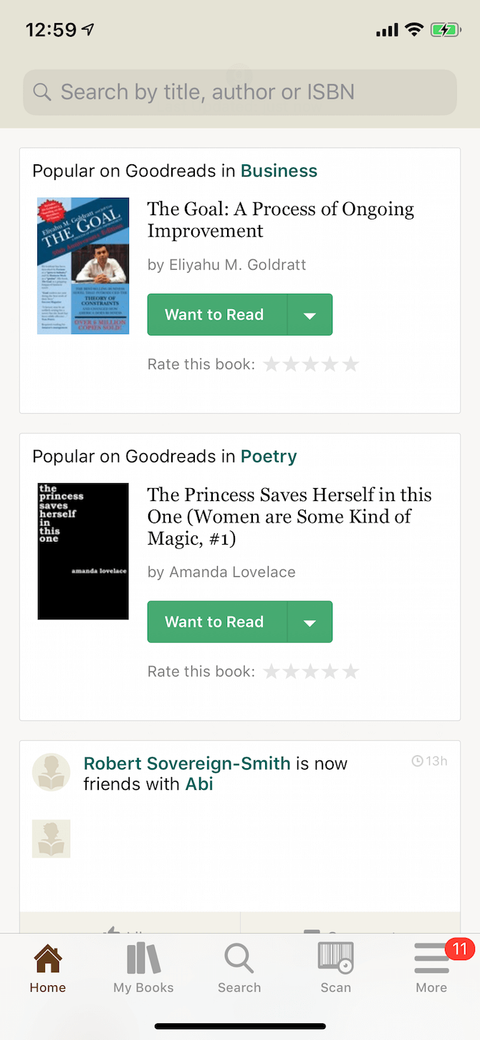The width and height of the screenshot is (480, 1040).
Task: Open the Business genre link
Action: point(279,171)
